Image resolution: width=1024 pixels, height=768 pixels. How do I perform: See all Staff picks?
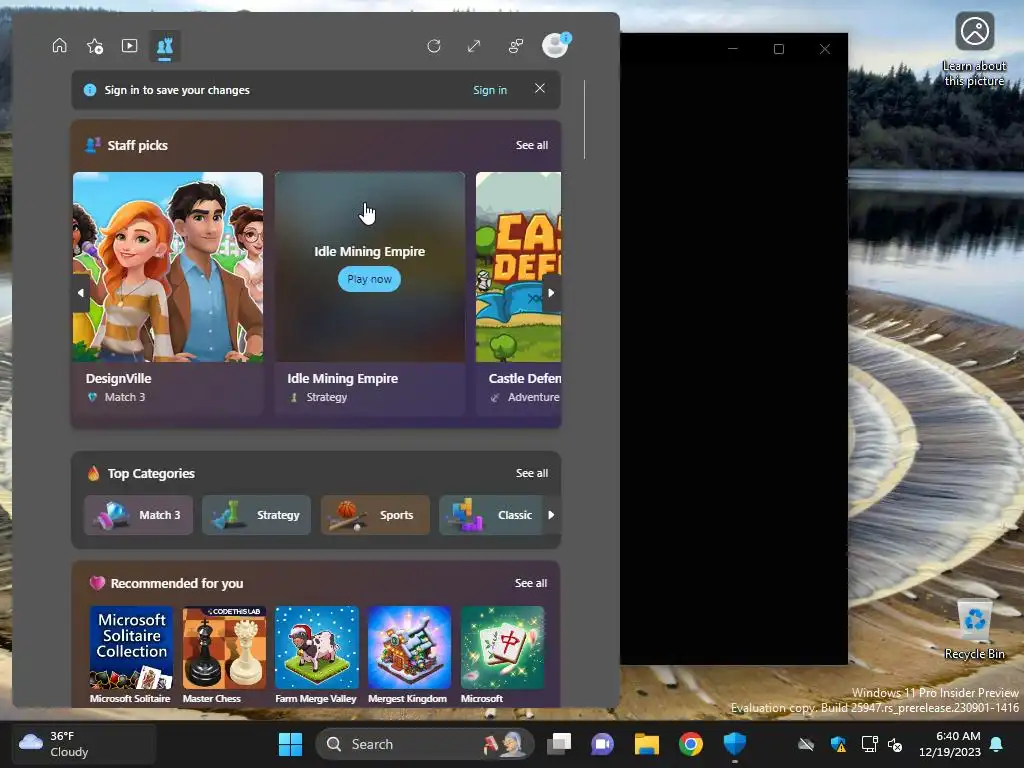(532, 145)
